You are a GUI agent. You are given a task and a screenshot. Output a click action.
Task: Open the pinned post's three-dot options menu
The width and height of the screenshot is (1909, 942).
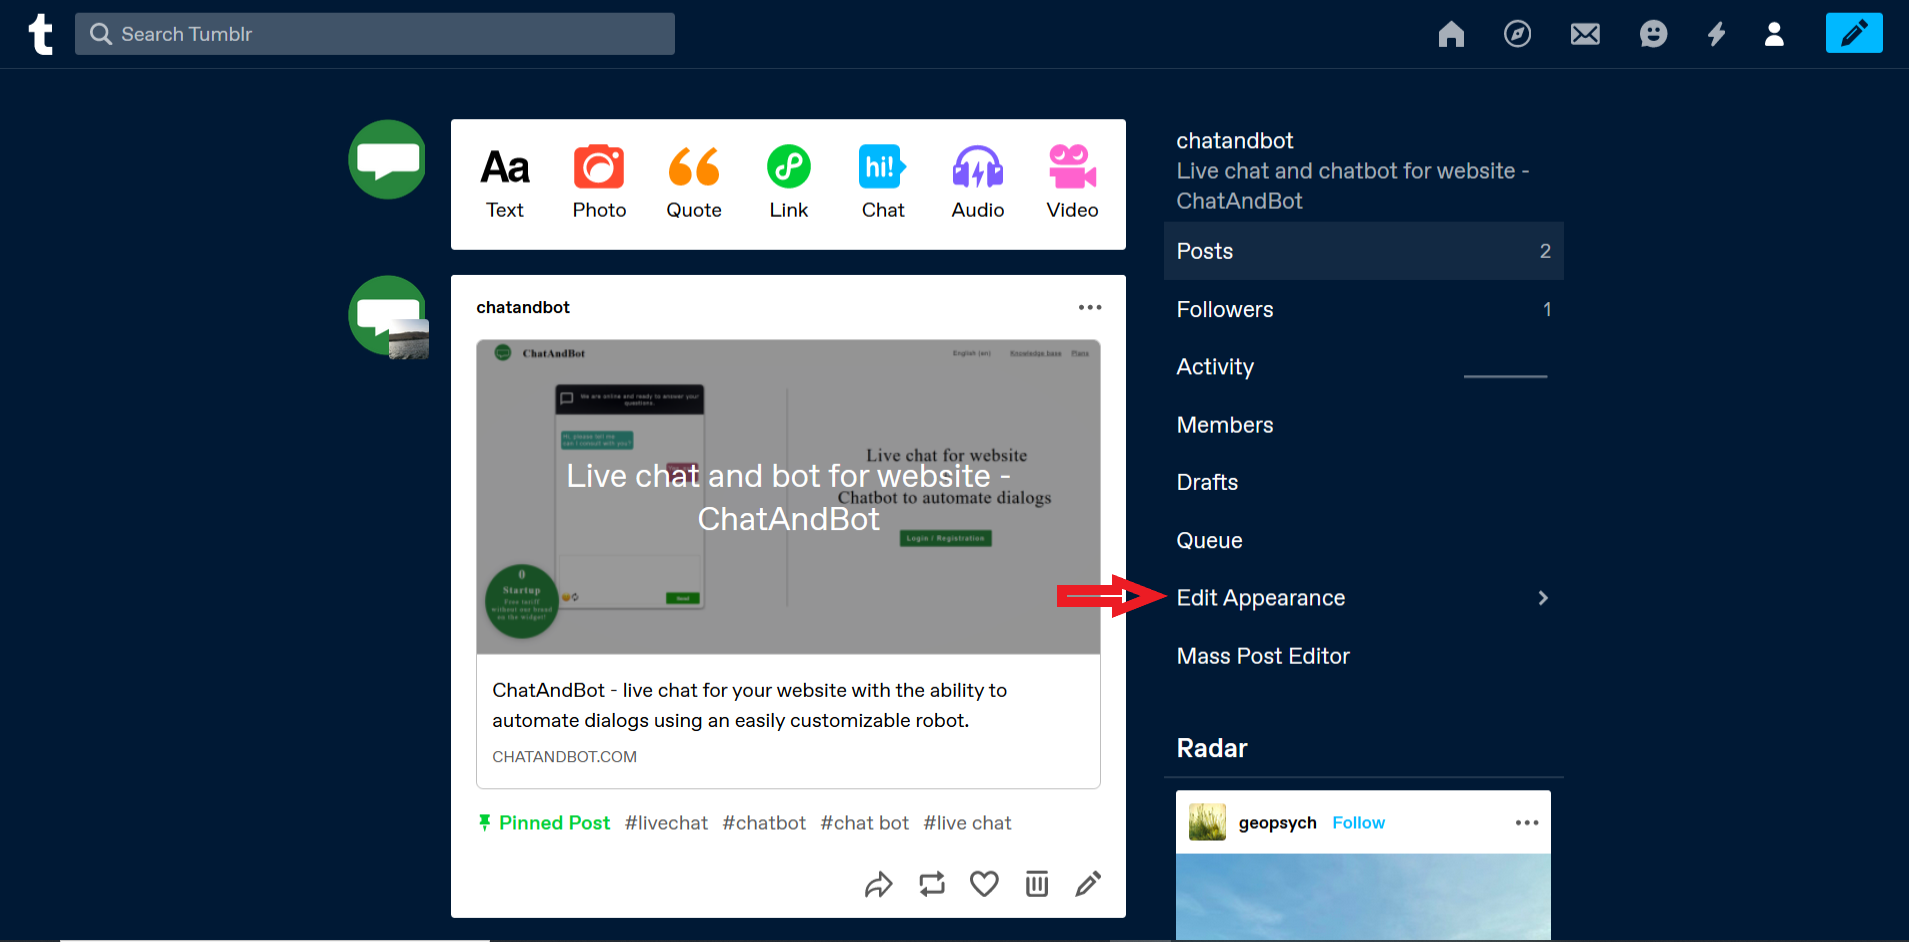[1089, 307]
